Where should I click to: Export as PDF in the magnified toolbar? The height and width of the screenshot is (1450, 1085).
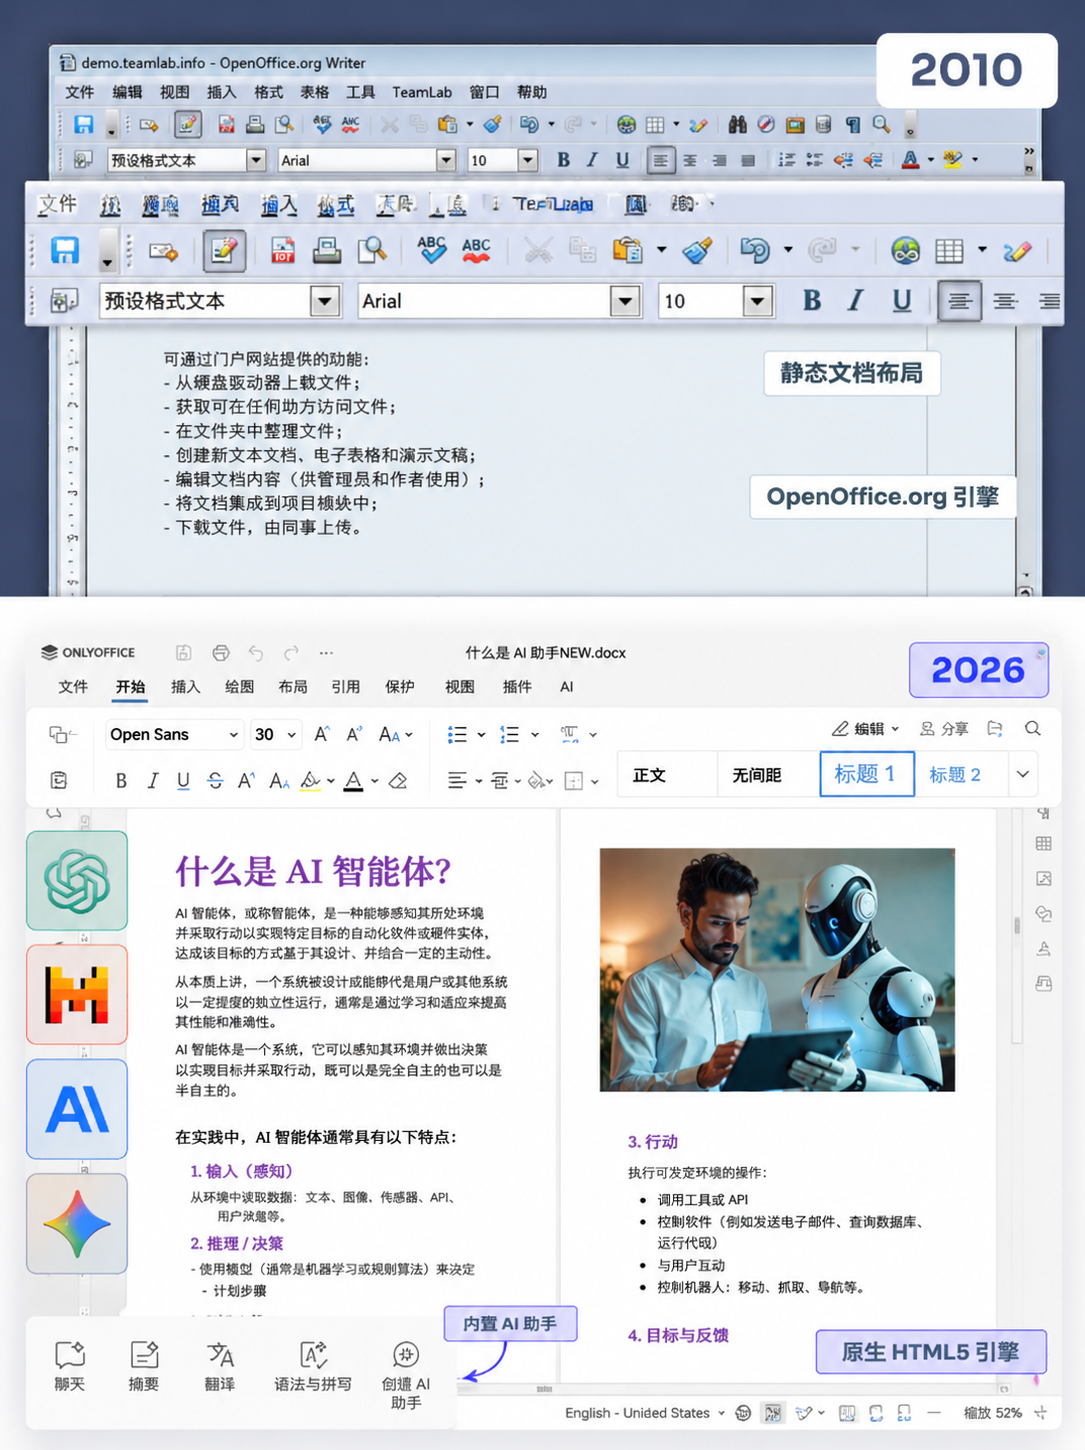coord(283,250)
